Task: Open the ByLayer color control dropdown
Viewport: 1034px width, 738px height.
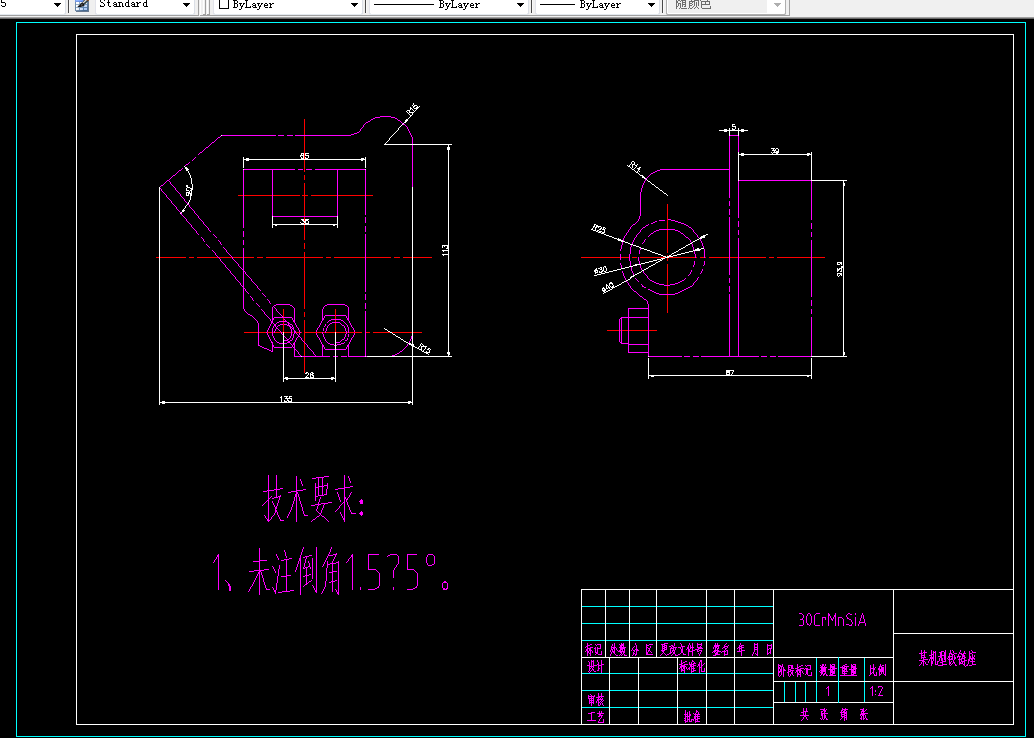Action: coord(352,5)
